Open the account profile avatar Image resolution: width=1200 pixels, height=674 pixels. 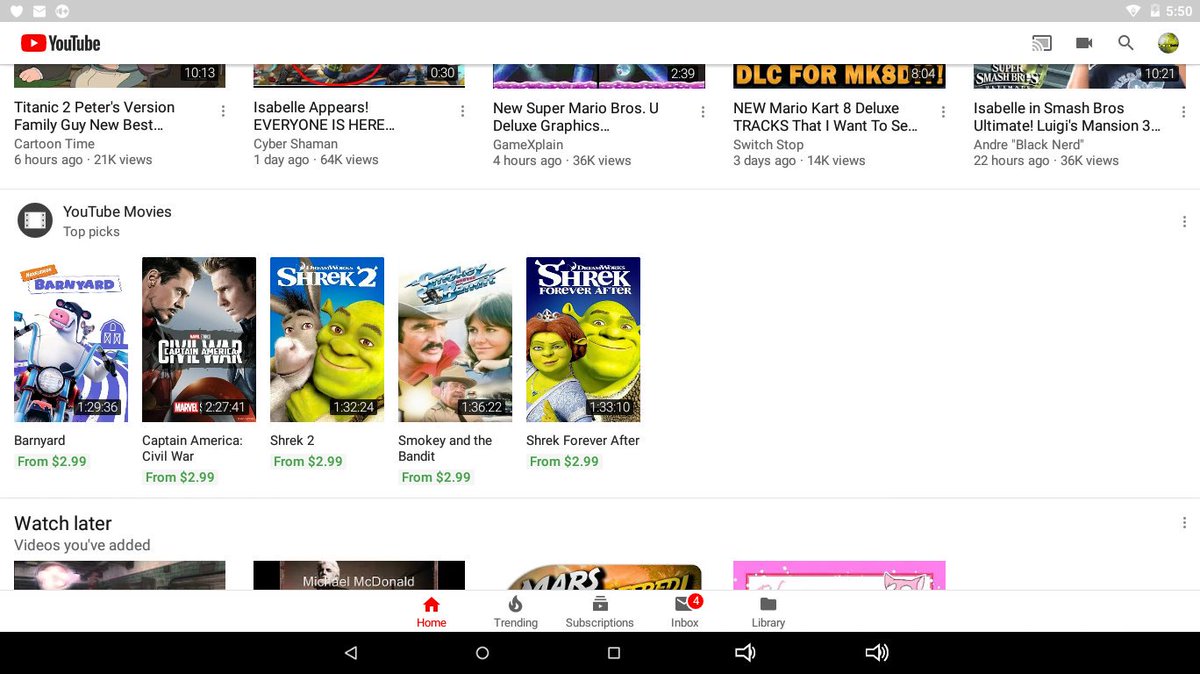click(1168, 43)
